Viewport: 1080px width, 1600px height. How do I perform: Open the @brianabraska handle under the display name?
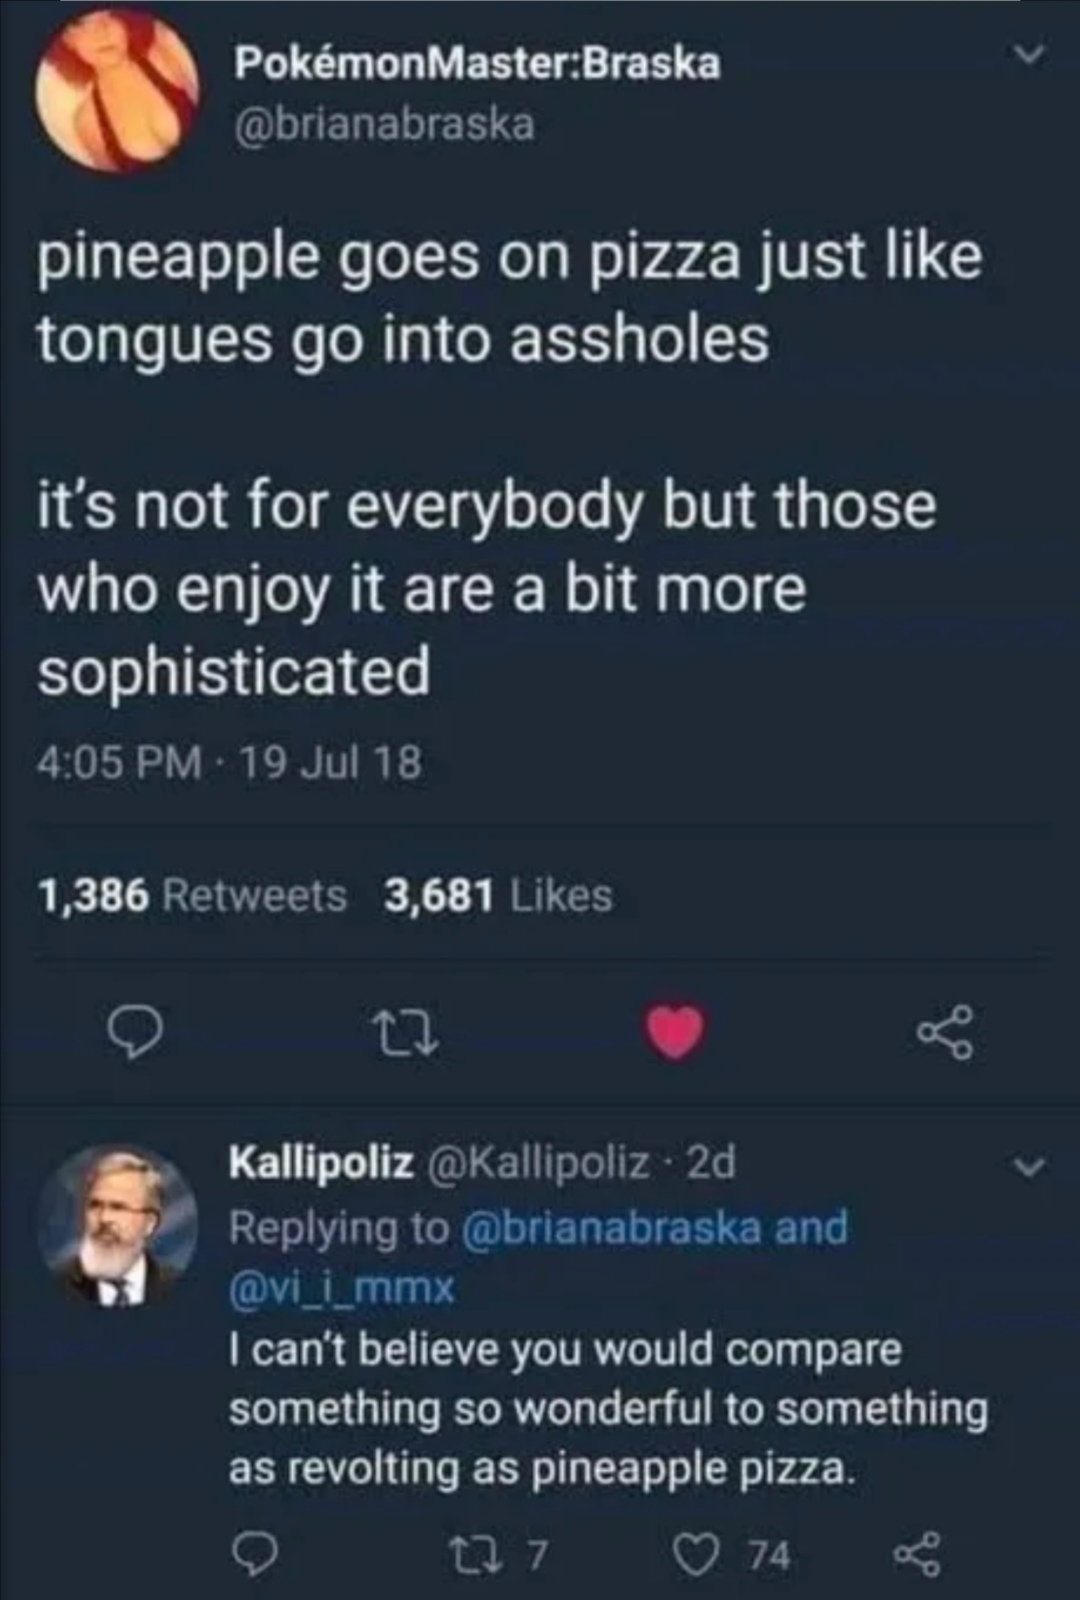(384, 124)
